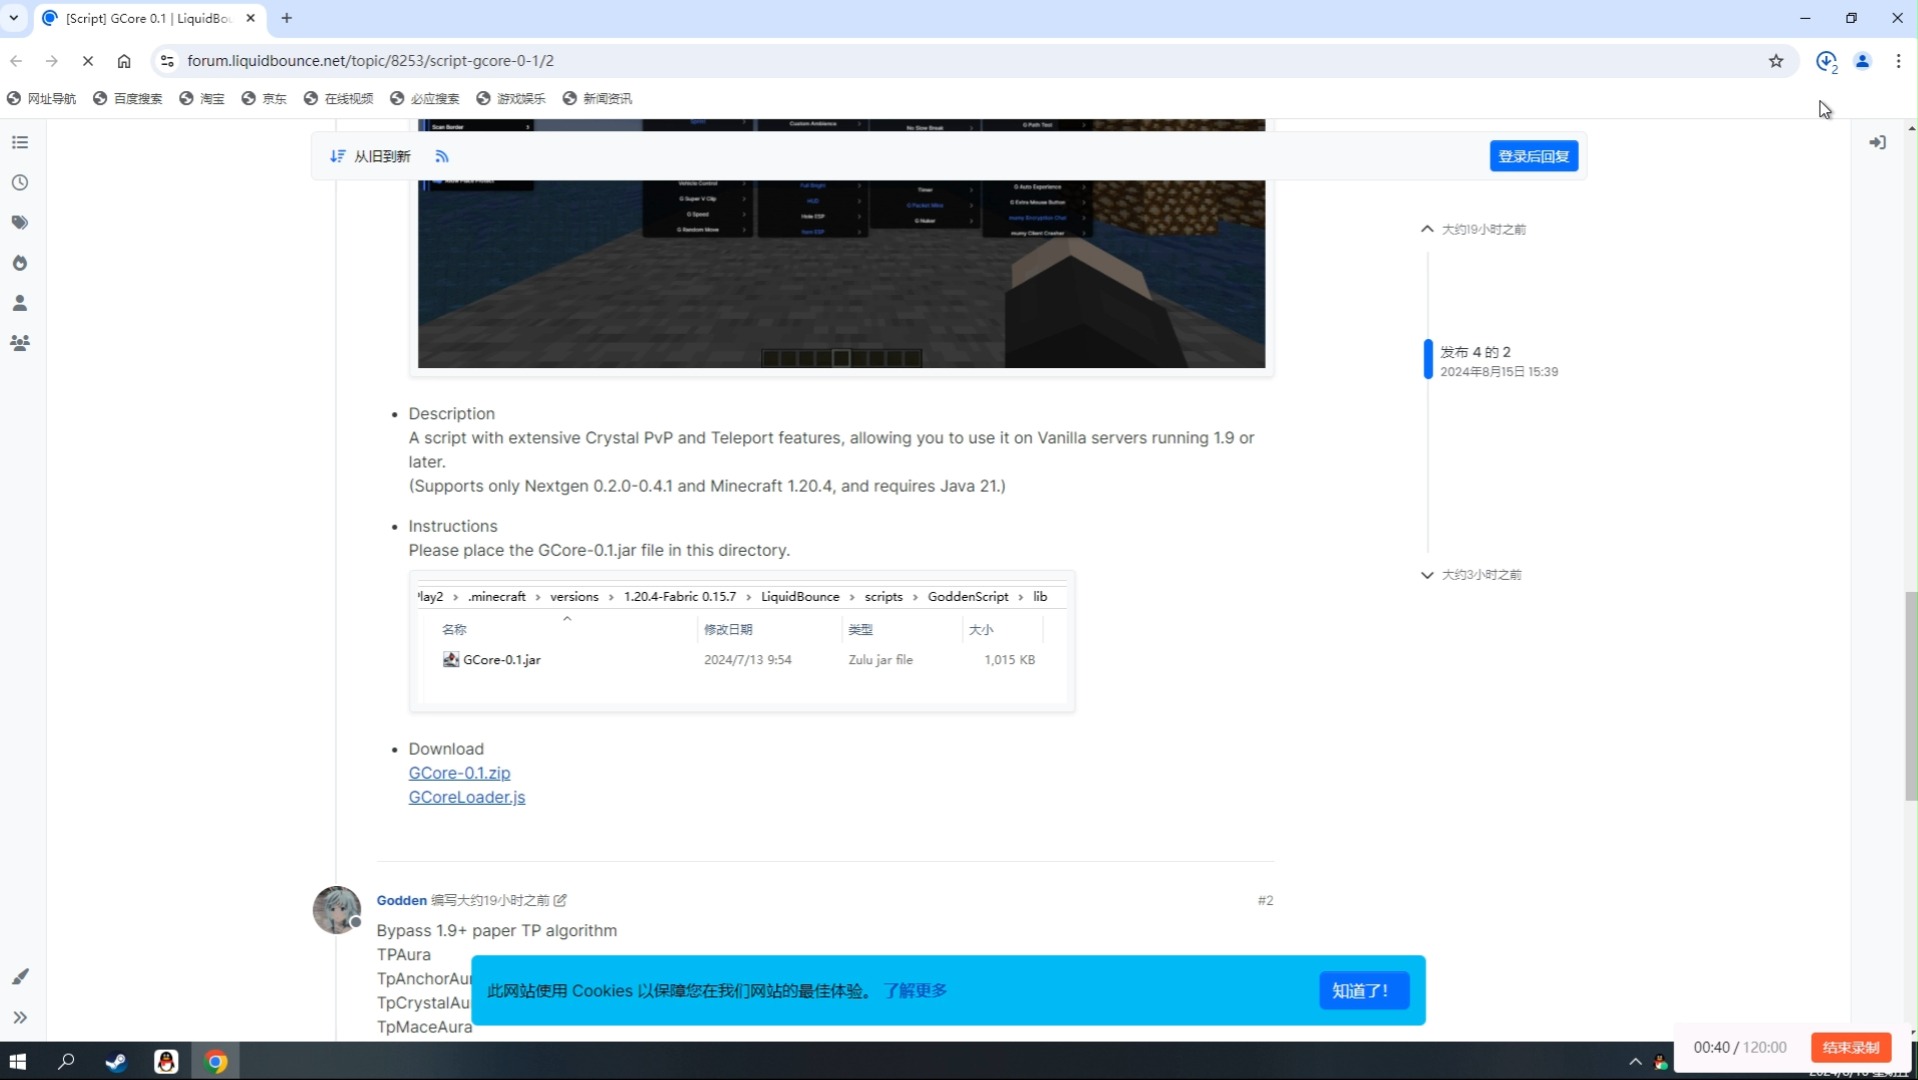Open the sort dropdown 从旧到新
Image resolution: width=1918 pixels, height=1080 pixels.
pos(370,157)
